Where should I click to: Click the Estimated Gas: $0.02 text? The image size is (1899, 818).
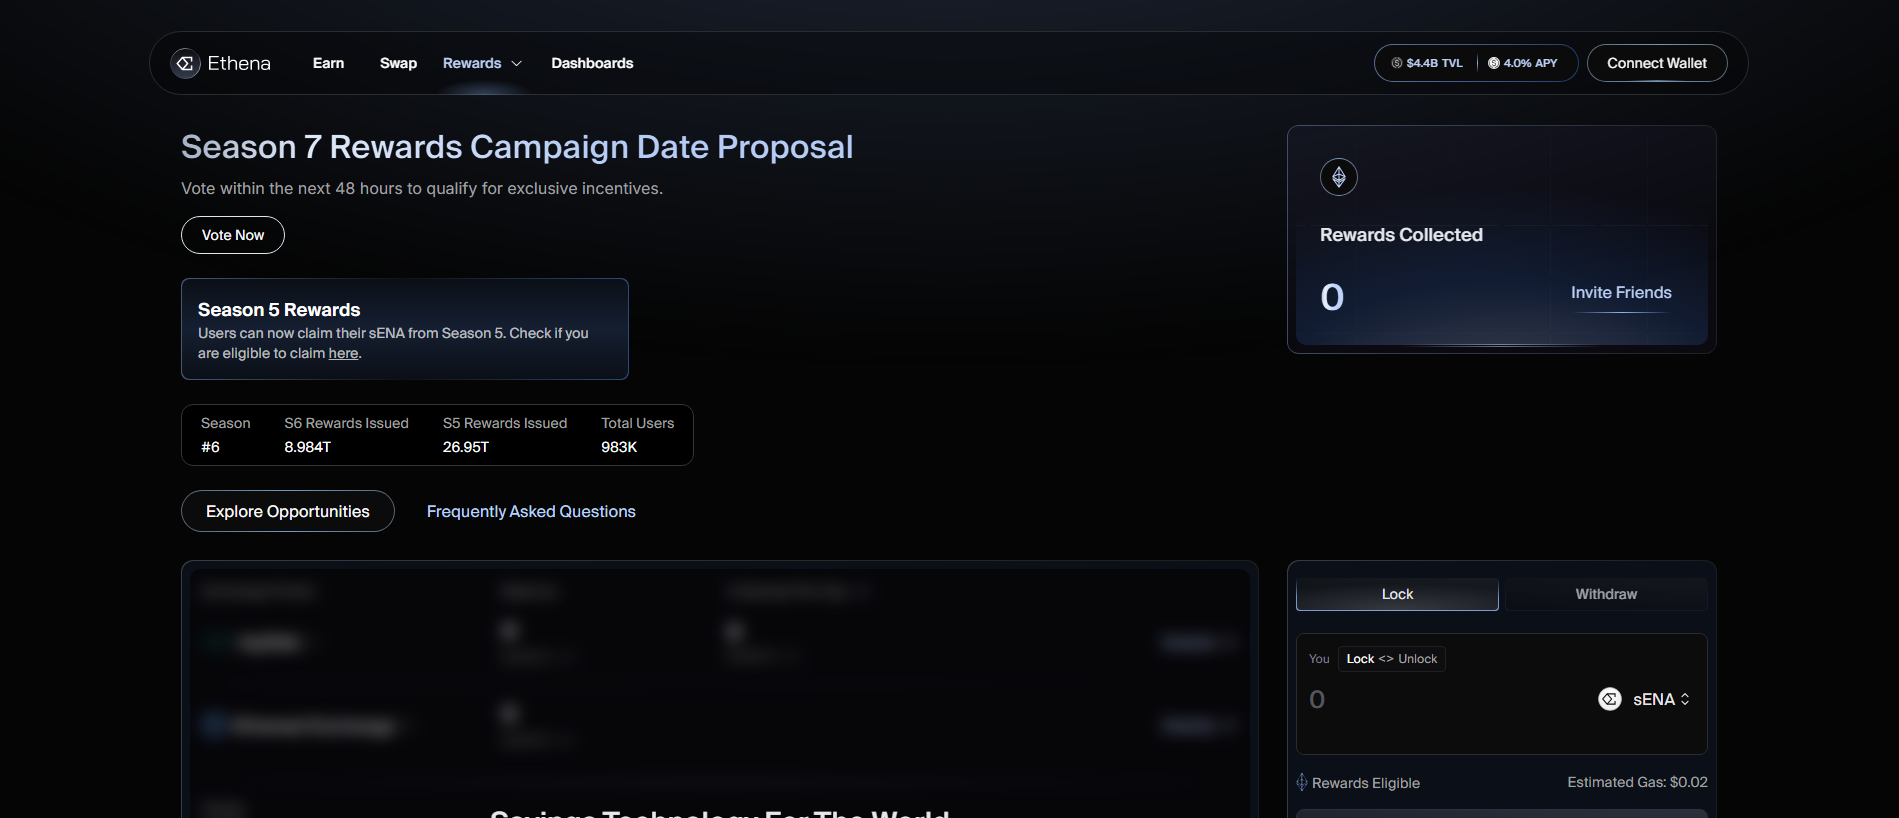point(1637,782)
